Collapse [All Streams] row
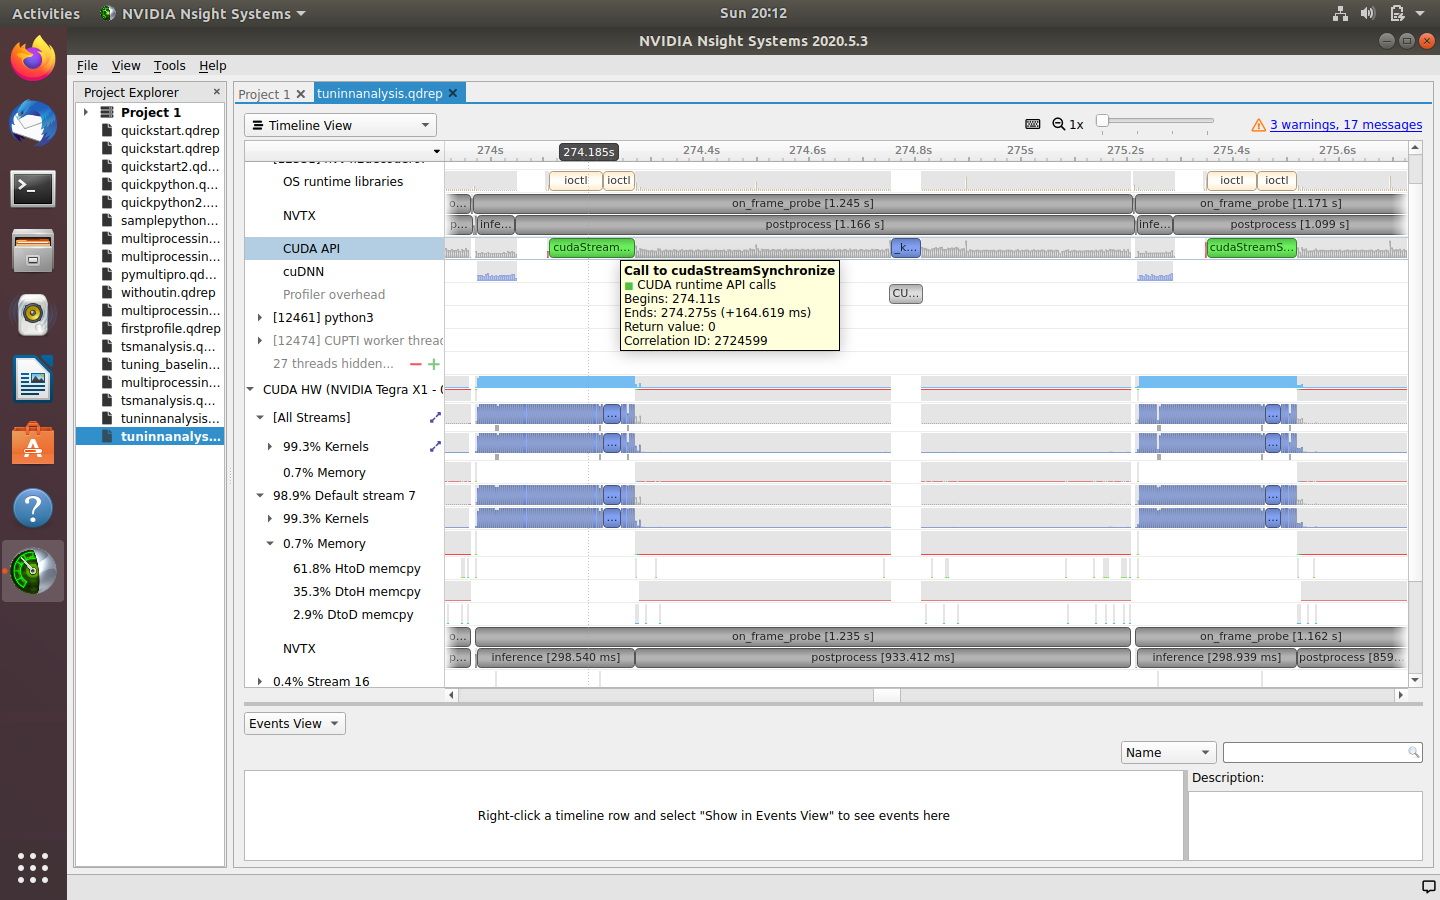Screen dimensions: 1440x900 [x=260, y=417]
